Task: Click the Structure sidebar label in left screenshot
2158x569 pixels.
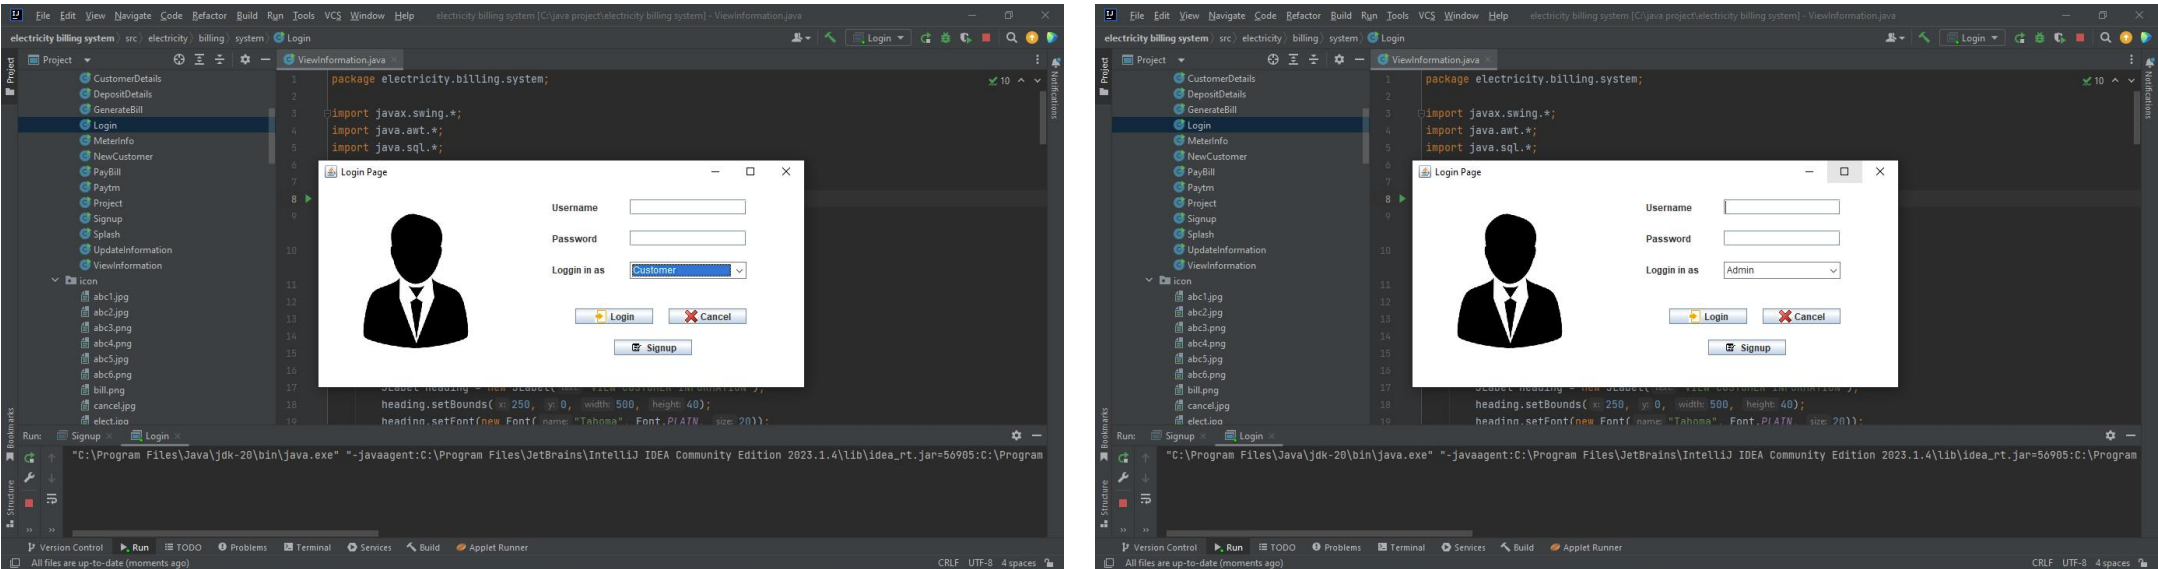Action: click(10, 497)
